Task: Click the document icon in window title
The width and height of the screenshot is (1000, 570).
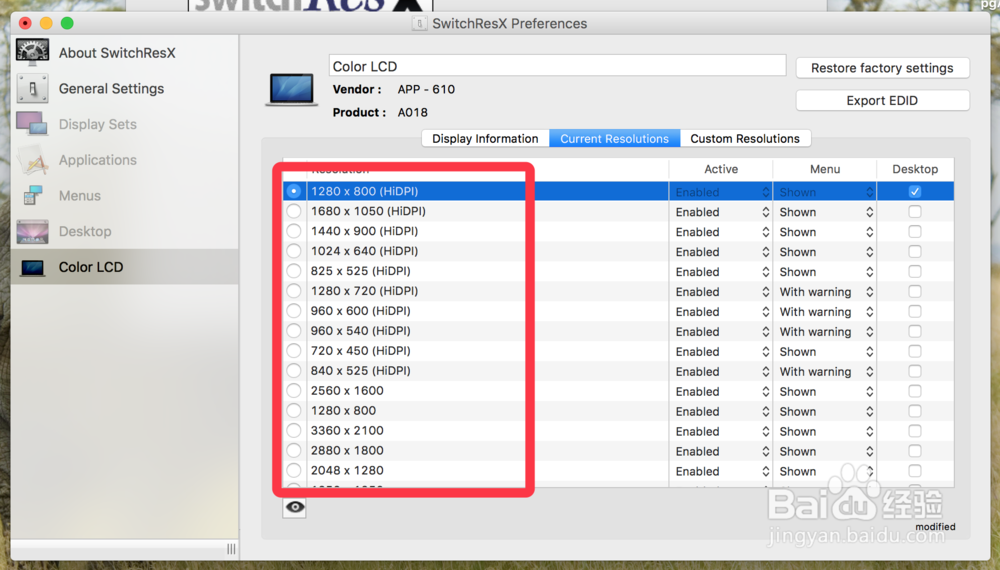Action: [x=419, y=24]
